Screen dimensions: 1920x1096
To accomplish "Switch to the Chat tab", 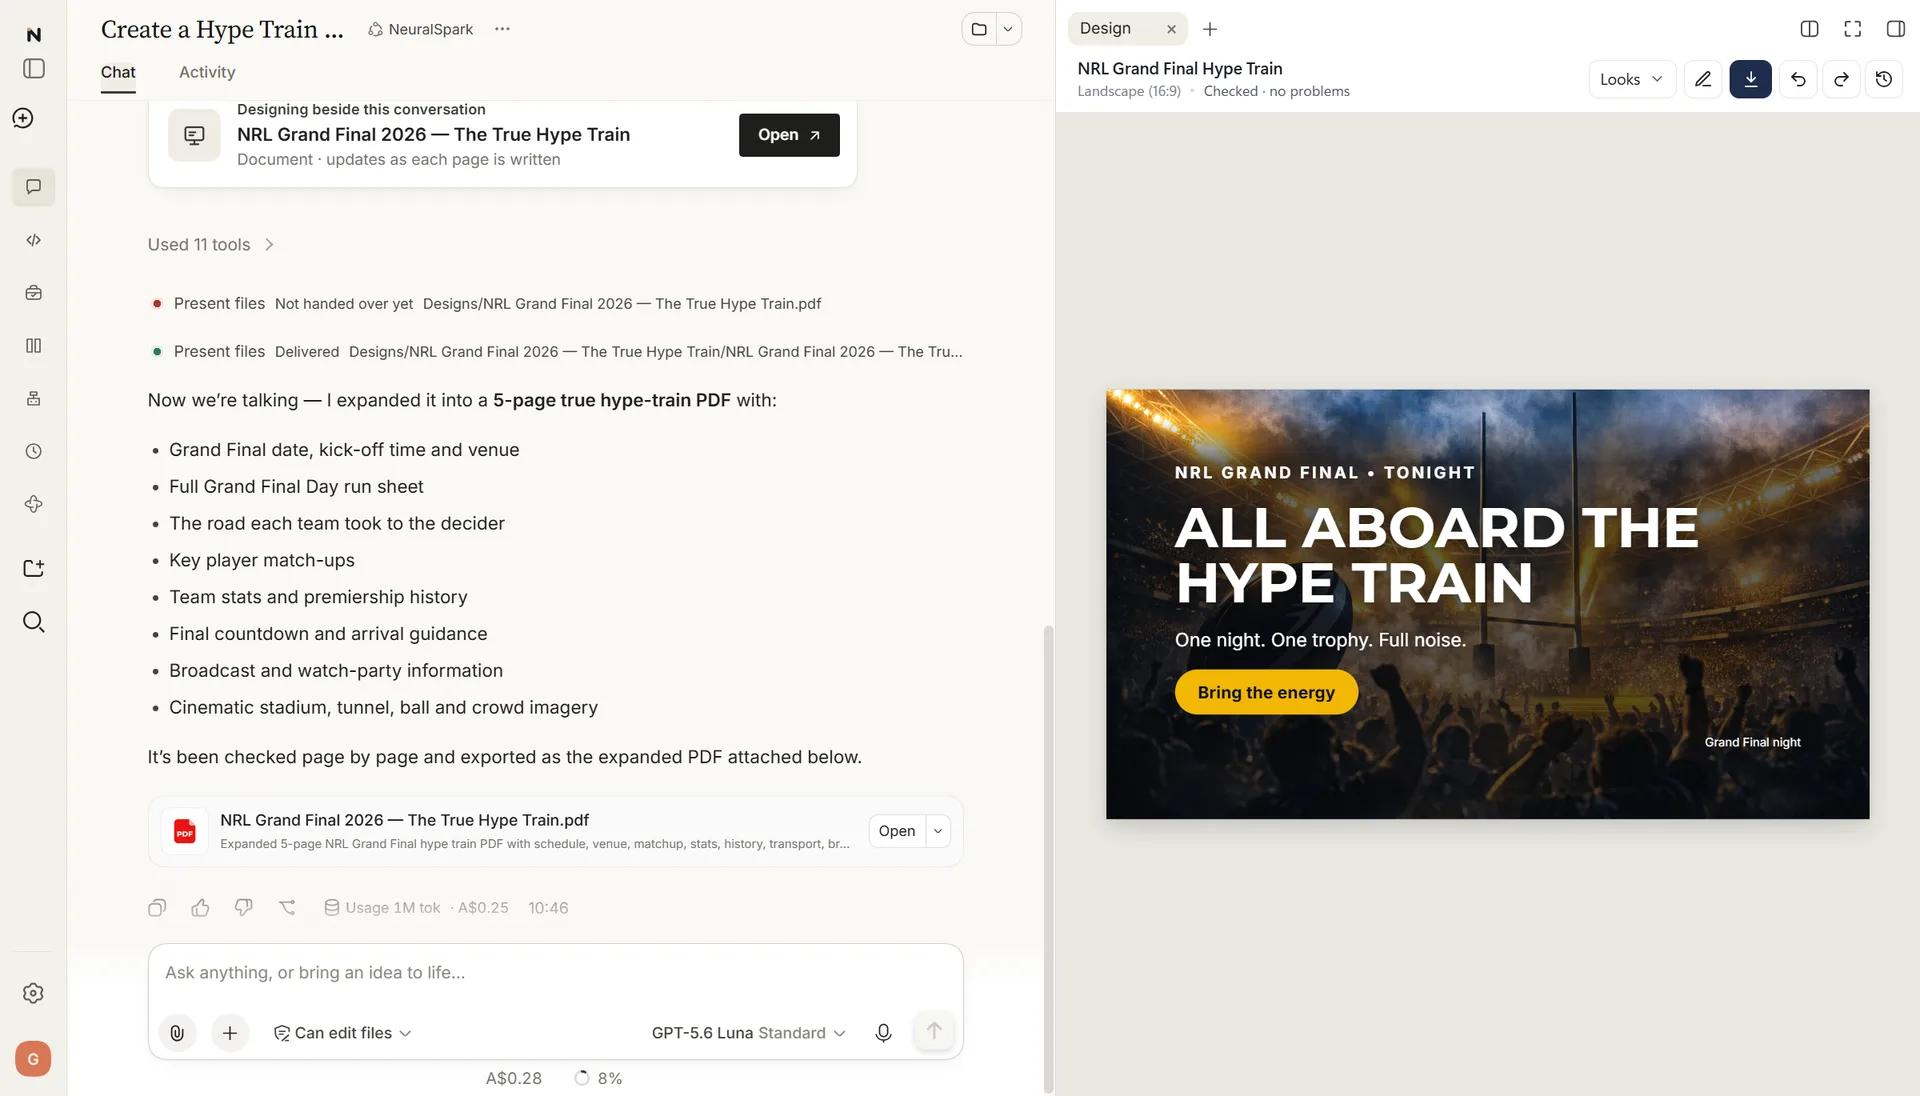I will point(118,72).
